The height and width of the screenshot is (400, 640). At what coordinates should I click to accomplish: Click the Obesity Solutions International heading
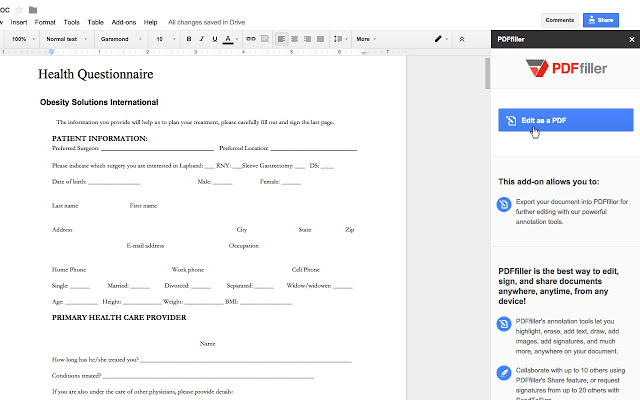pos(99,102)
